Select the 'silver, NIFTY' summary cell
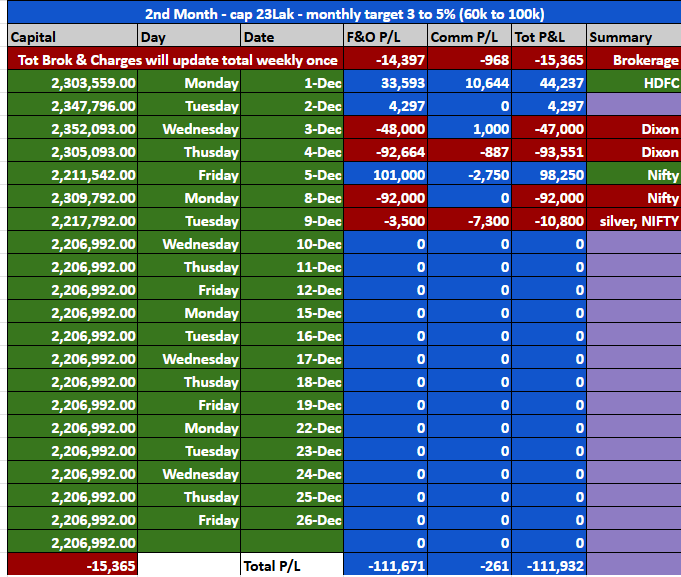The image size is (681, 577). pos(634,221)
